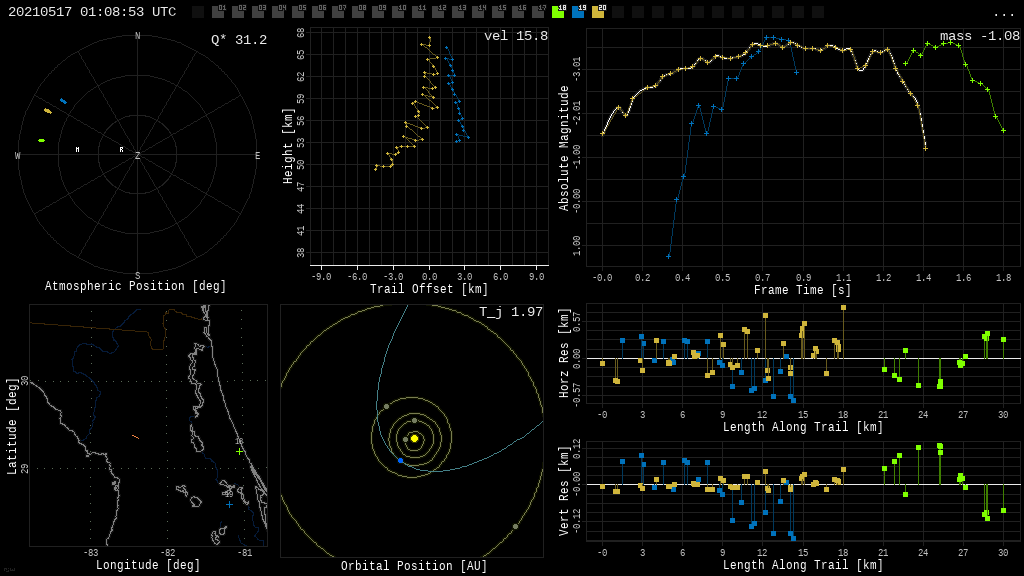Image resolution: width=1024 pixels, height=576 pixels.
Task: Click the yellow Sun in orbital plot
Action: 414,438
